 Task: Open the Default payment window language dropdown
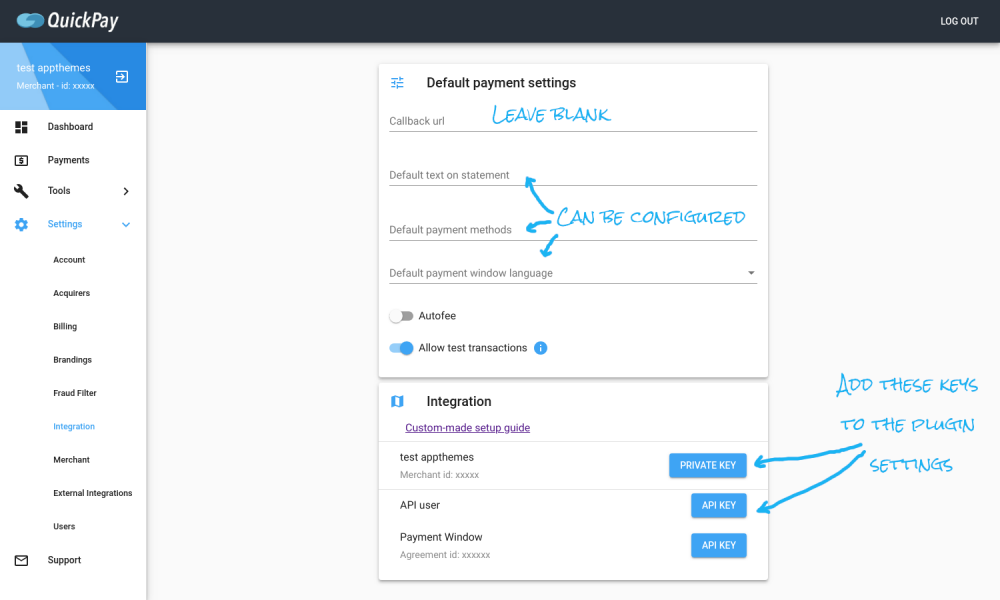[573, 273]
